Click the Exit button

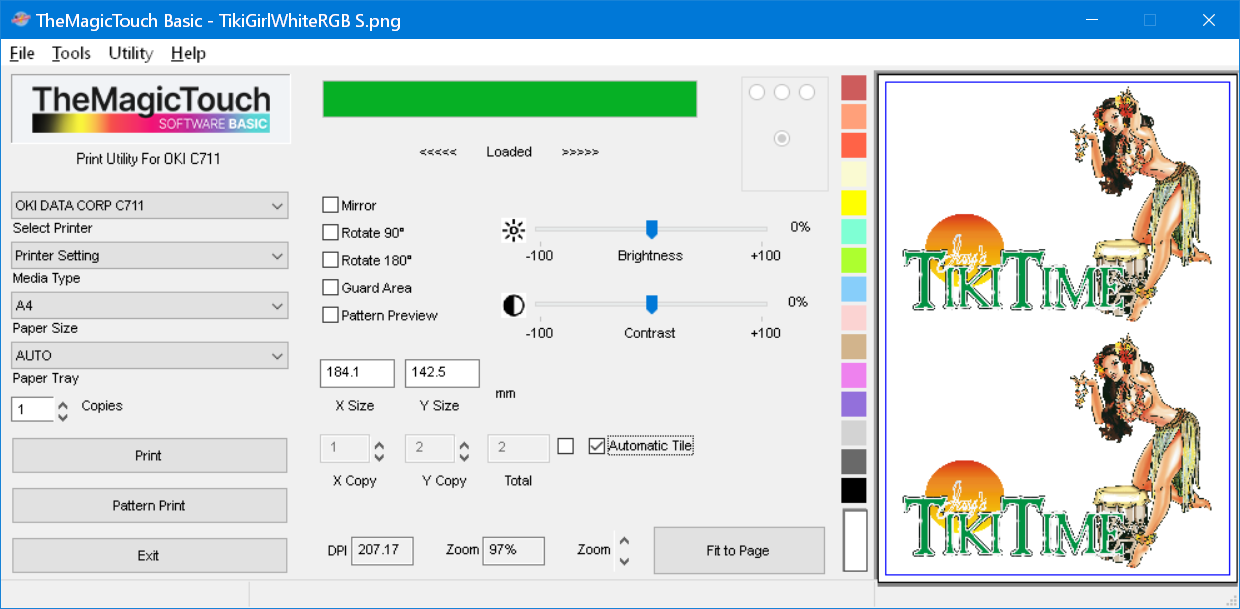tap(149, 555)
